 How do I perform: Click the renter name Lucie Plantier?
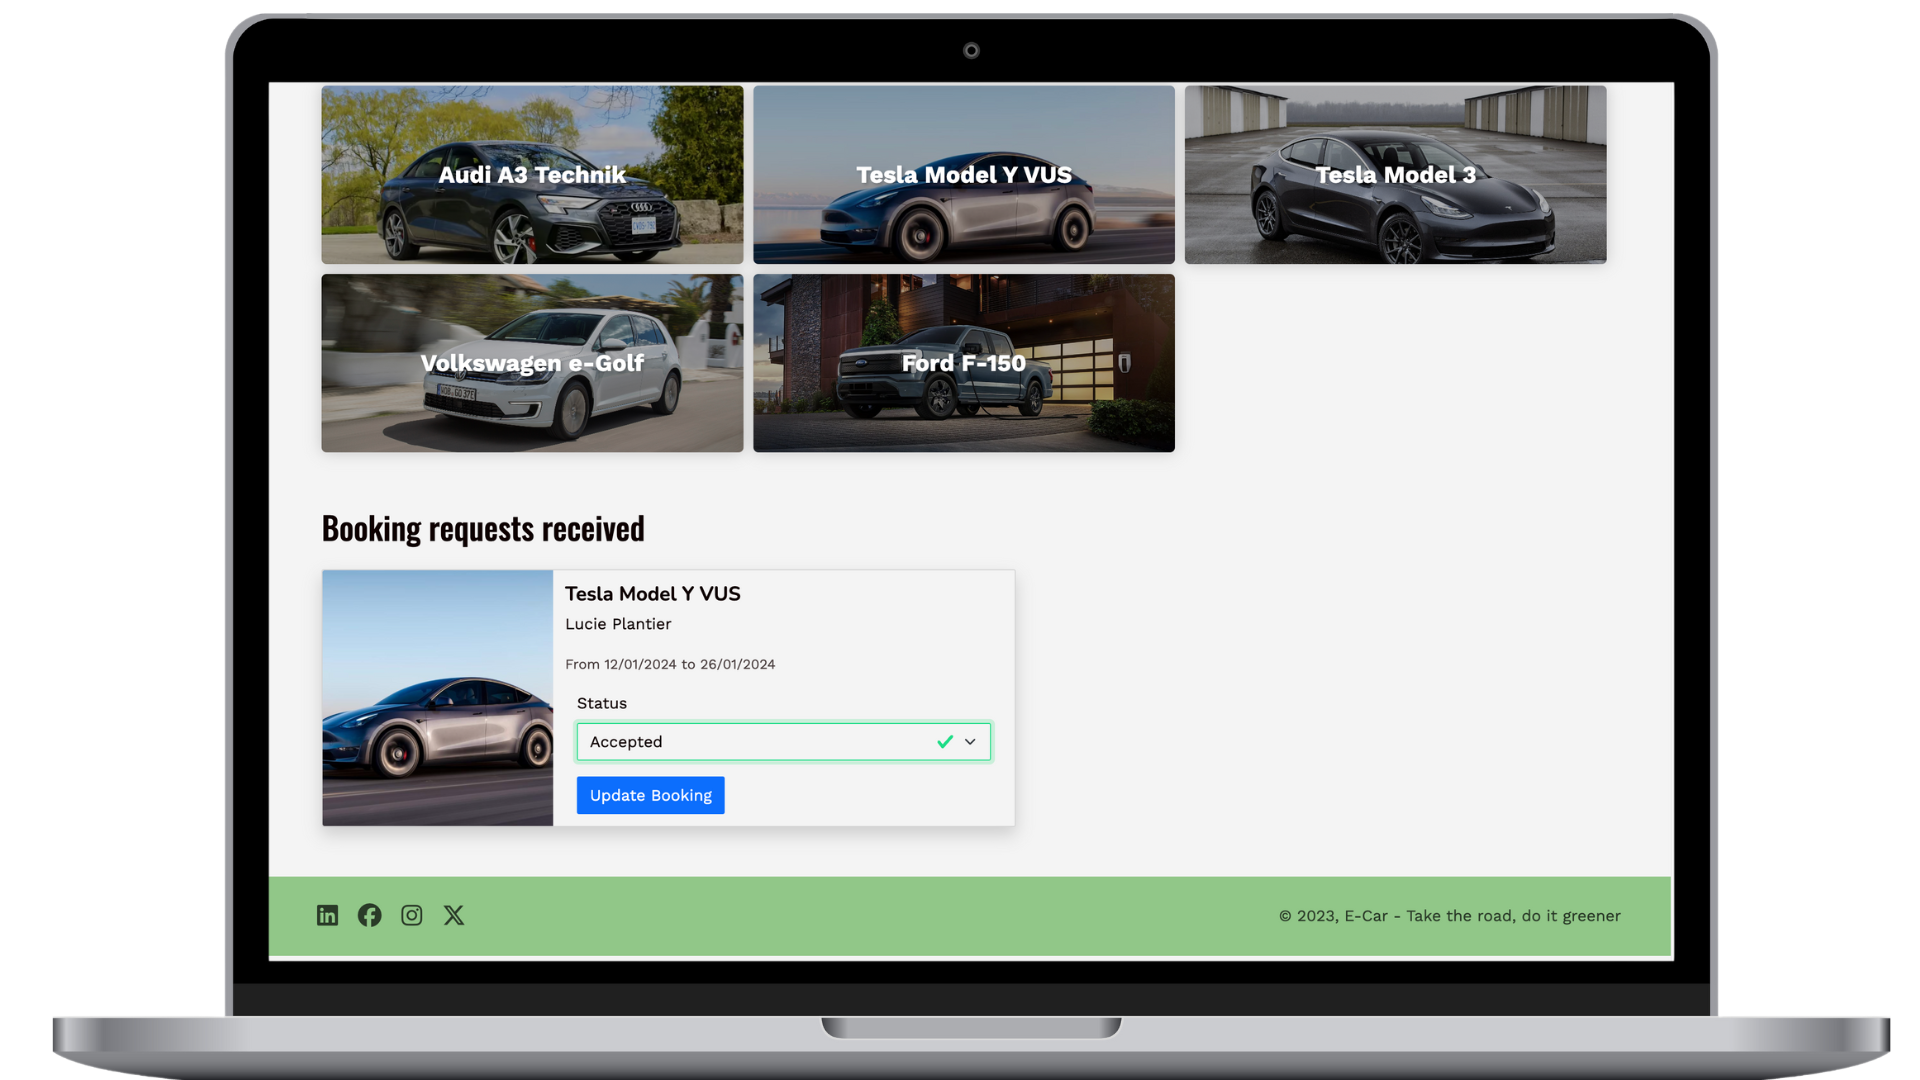[x=618, y=624]
